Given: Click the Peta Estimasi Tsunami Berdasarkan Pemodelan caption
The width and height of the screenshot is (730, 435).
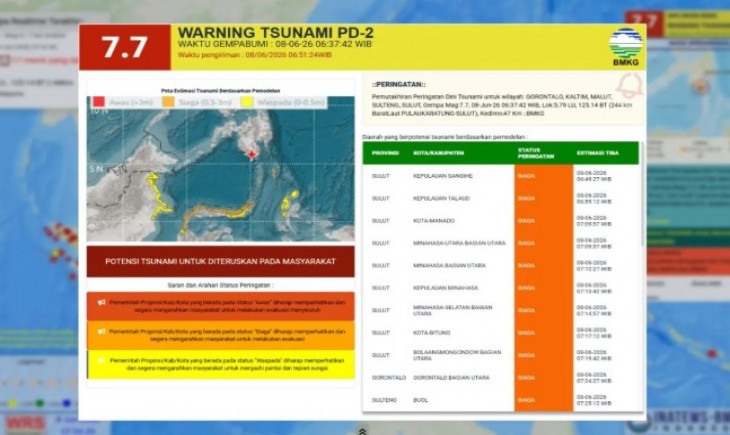Looking at the screenshot, I should click(x=221, y=91).
